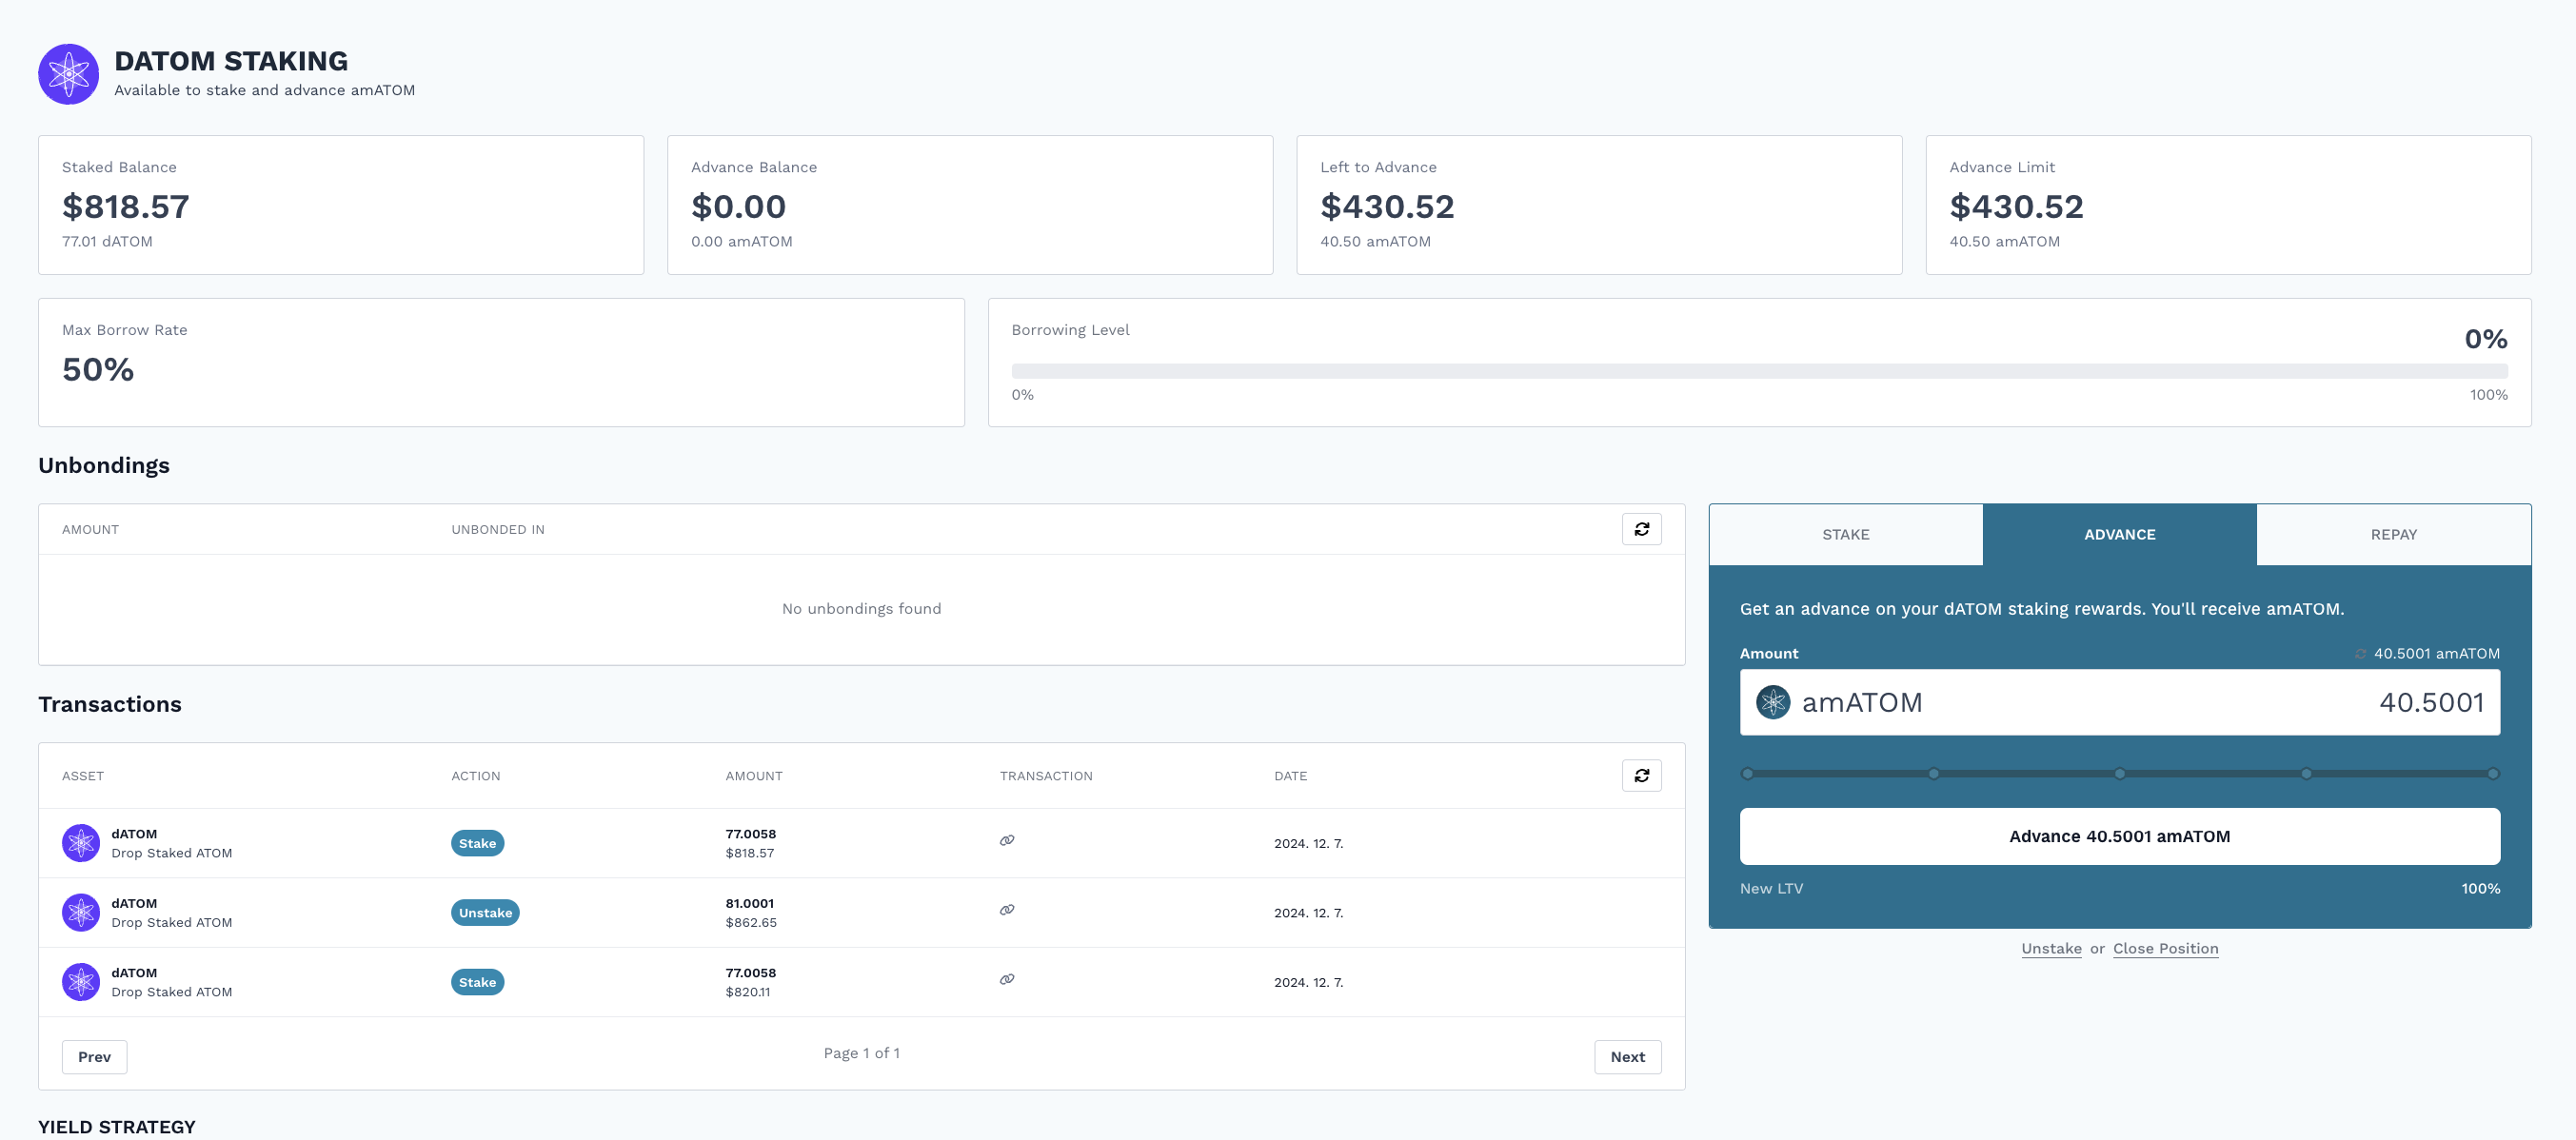
Task: Set amount slider to the zero marker
Action: coord(1747,774)
